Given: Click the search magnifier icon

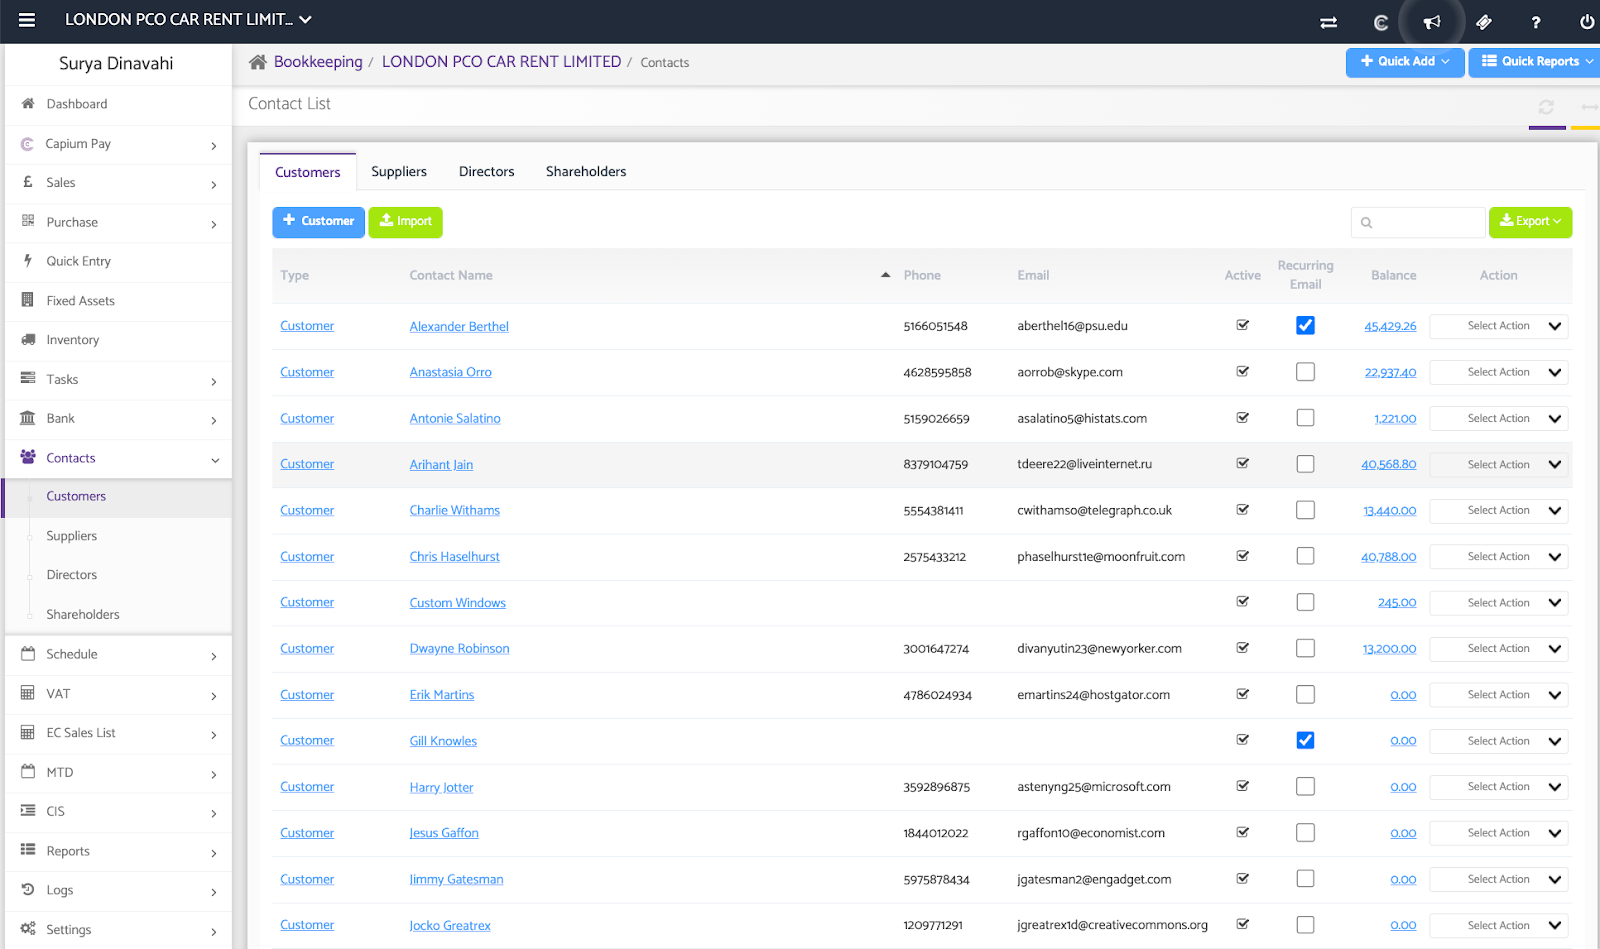Looking at the screenshot, I should (1366, 222).
